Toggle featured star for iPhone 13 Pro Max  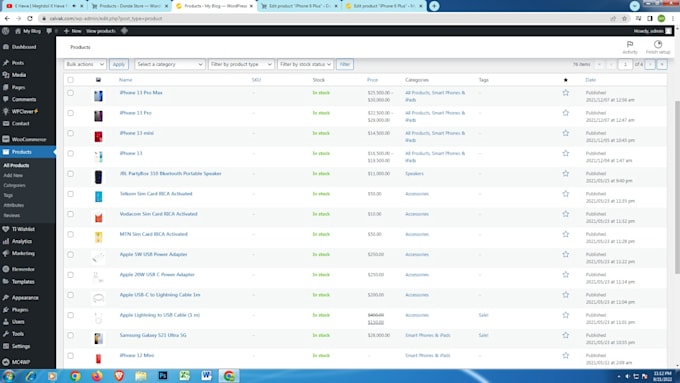point(566,93)
